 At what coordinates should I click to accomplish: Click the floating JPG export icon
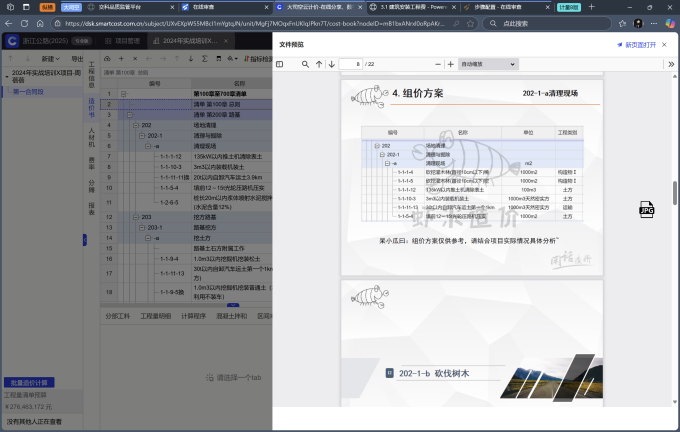point(647,209)
